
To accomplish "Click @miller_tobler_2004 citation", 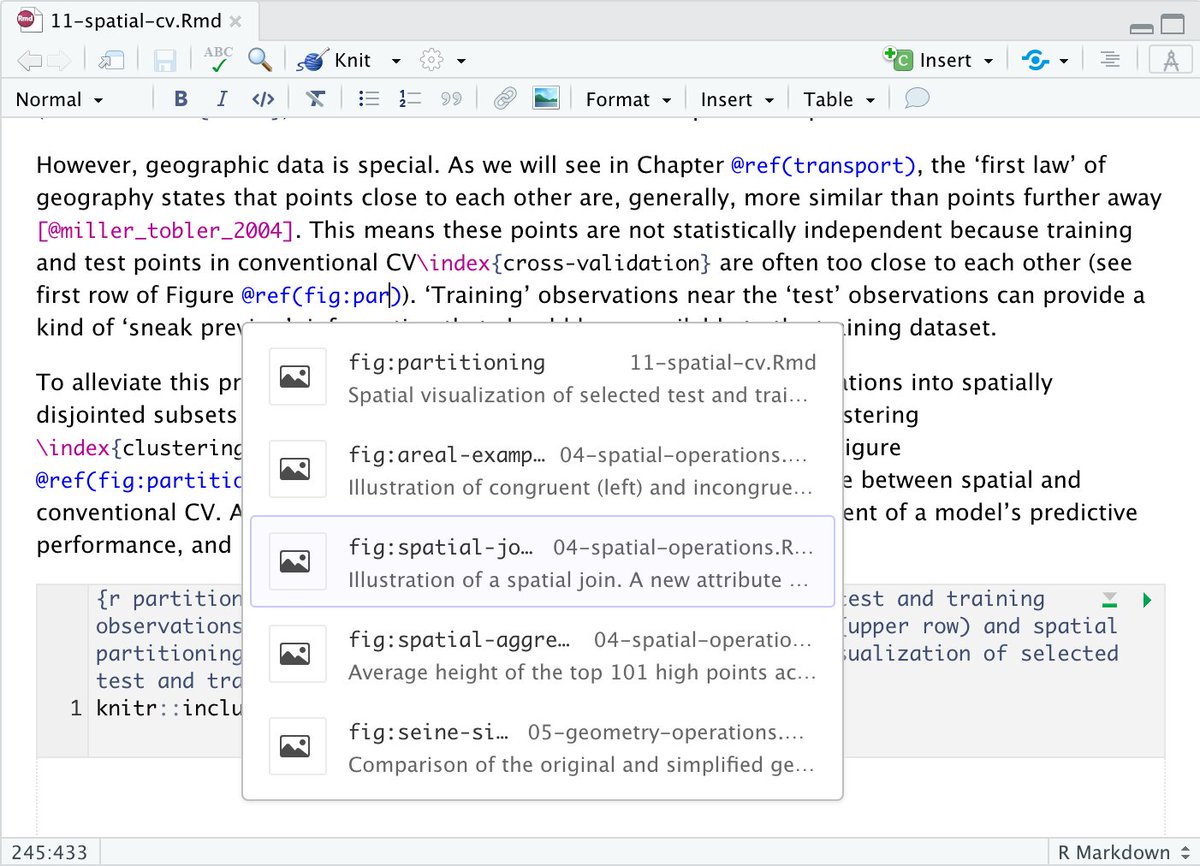I will pyautogui.click(x=167, y=231).
